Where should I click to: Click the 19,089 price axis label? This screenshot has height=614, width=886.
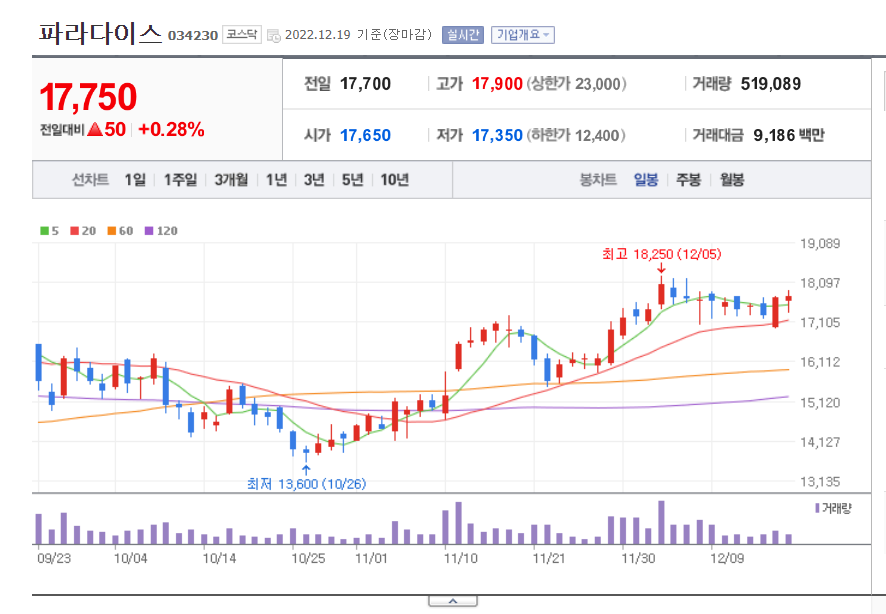[820, 243]
